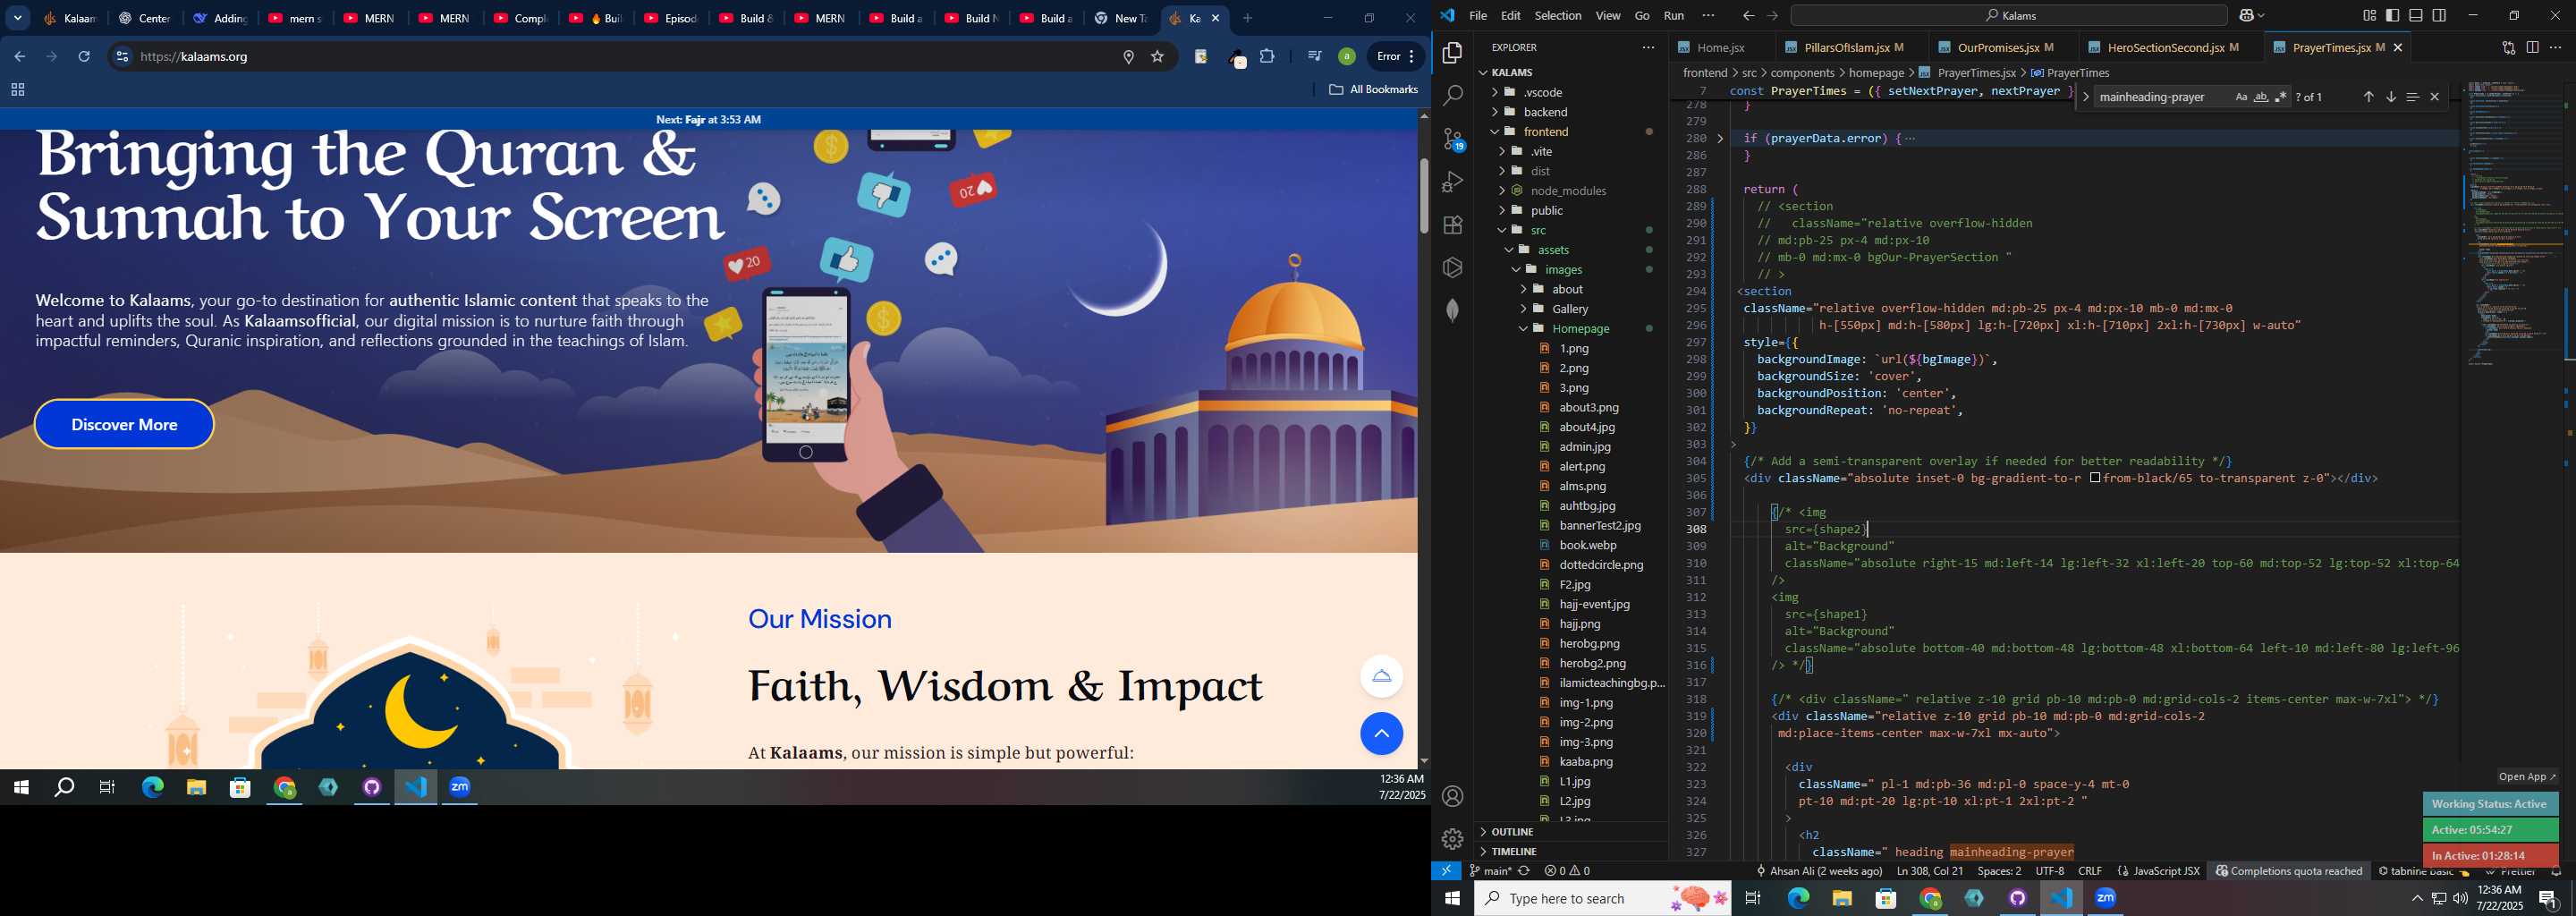Click Customize Layout icon in VS Code
The height and width of the screenshot is (916, 2576).
[x=2369, y=16]
